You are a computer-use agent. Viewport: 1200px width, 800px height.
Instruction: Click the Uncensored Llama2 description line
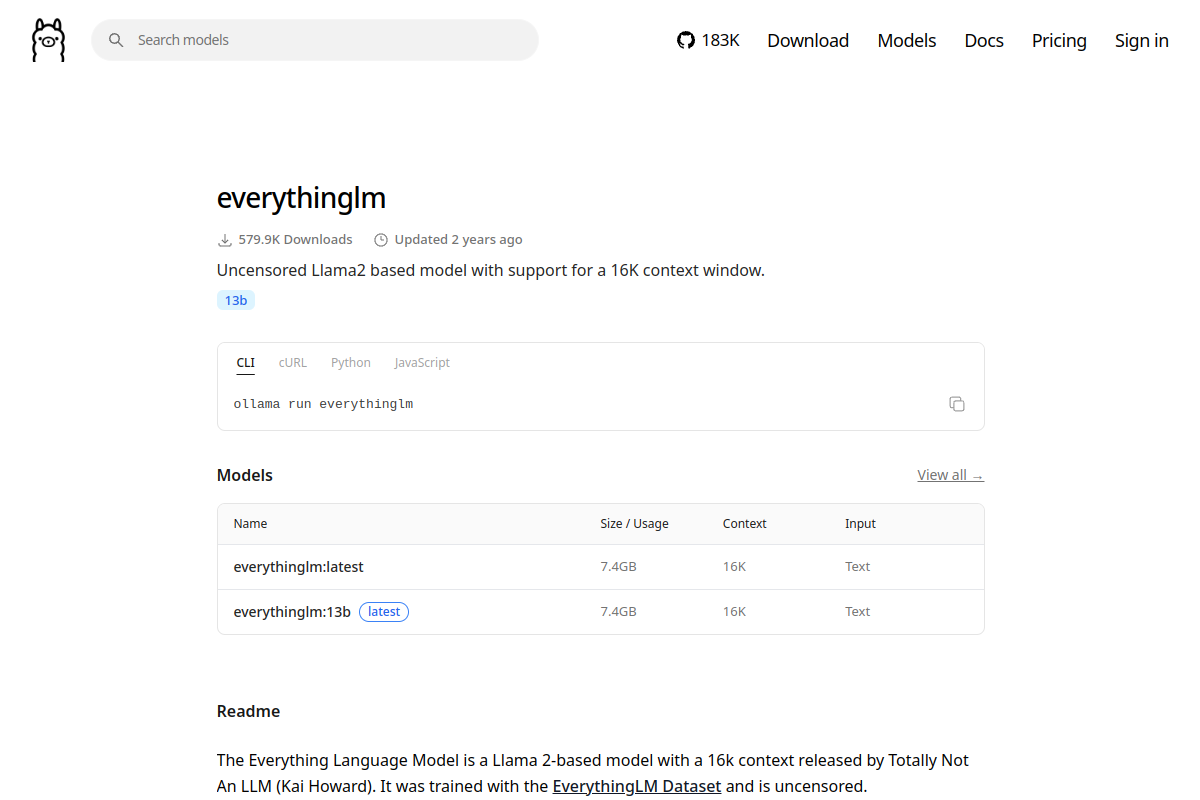[491, 270]
